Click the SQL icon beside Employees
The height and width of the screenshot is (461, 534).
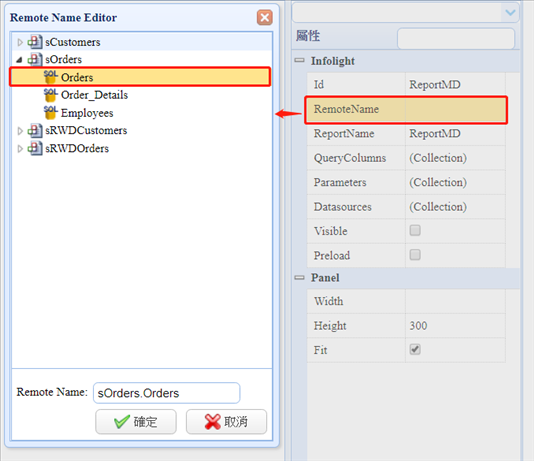[x=50, y=113]
